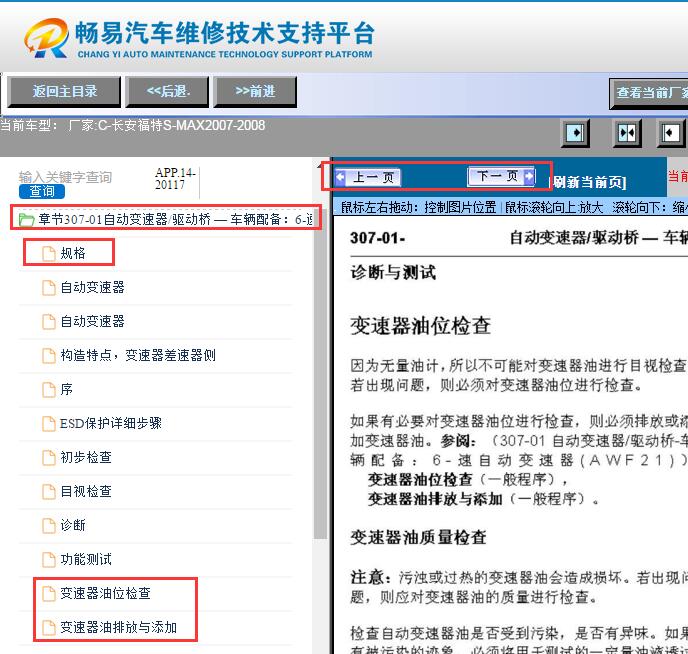Open the 诊断 tree item
Image resolution: width=688 pixels, height=654 pixels.
tap(72, 525)
